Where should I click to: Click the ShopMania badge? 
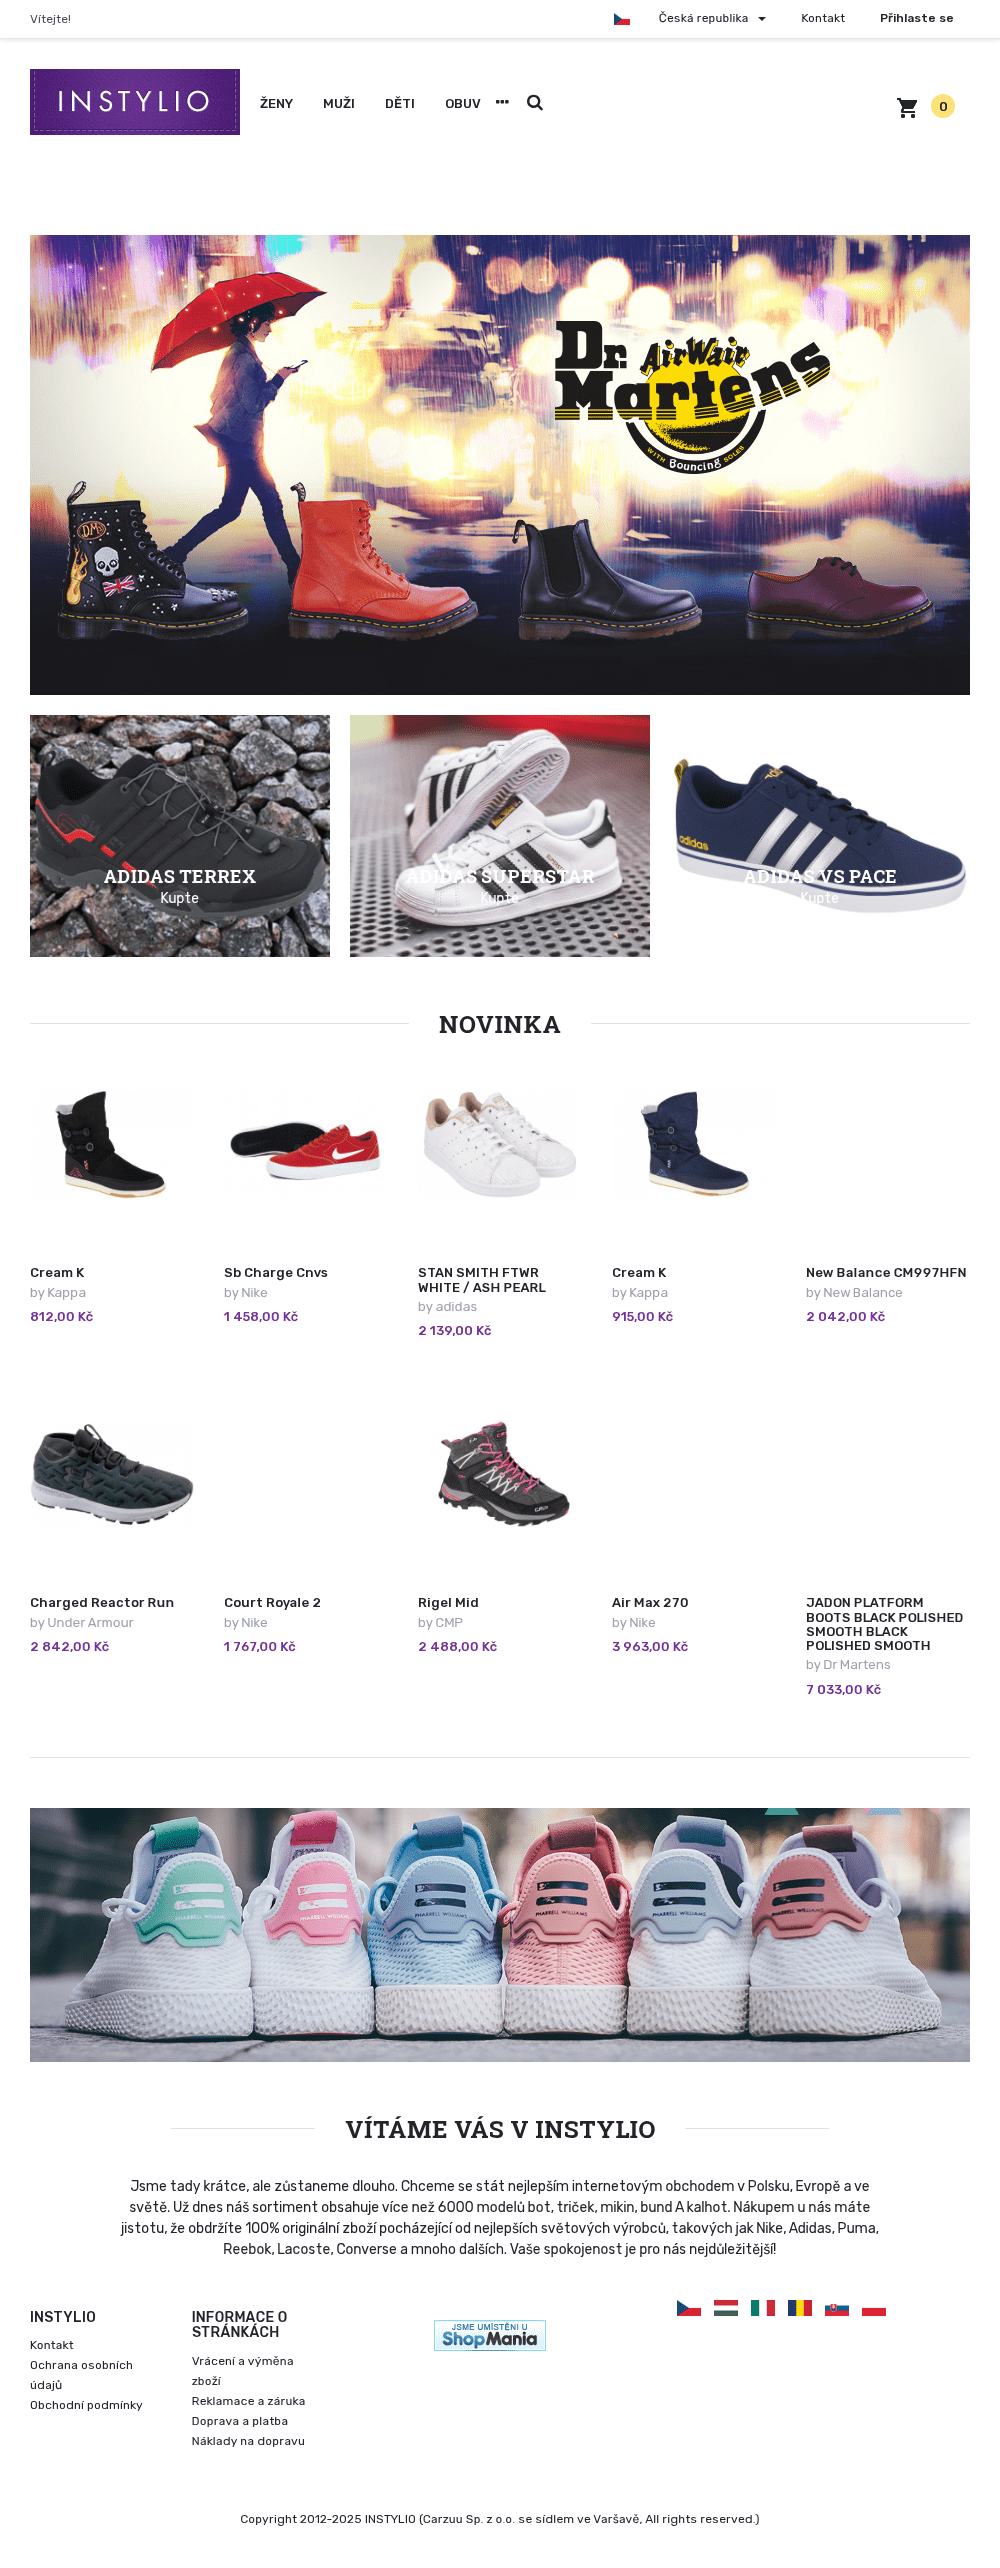click(490, 2335)
